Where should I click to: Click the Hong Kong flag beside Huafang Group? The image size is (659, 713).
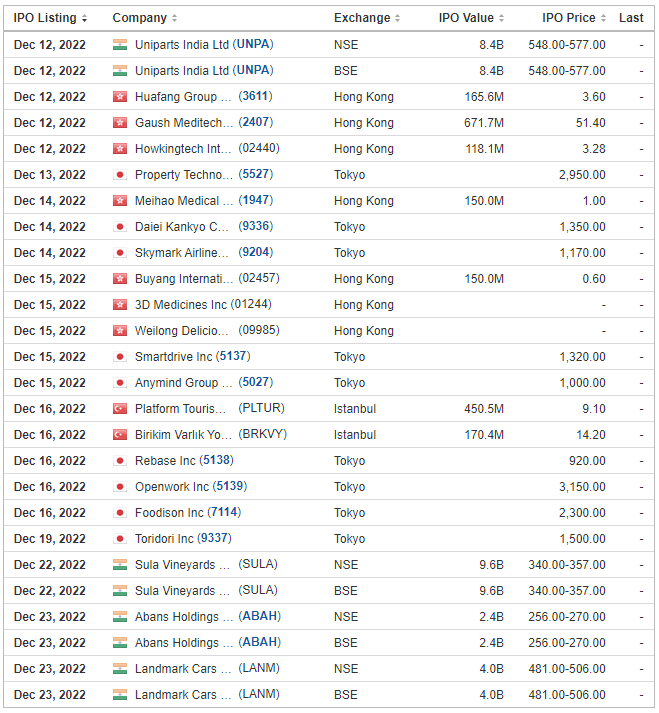pyautogui.click(x=120, y=96)
